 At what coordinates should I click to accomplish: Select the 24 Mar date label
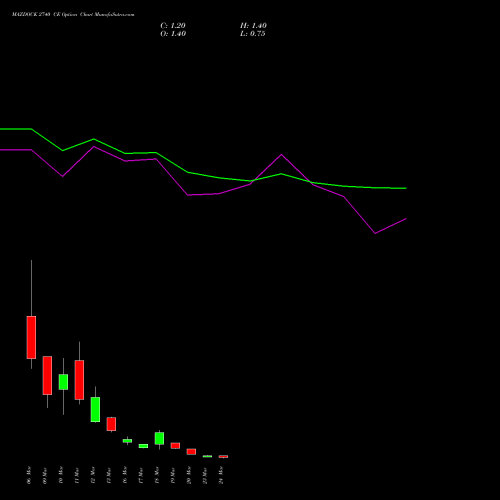[x=221, y=475]
